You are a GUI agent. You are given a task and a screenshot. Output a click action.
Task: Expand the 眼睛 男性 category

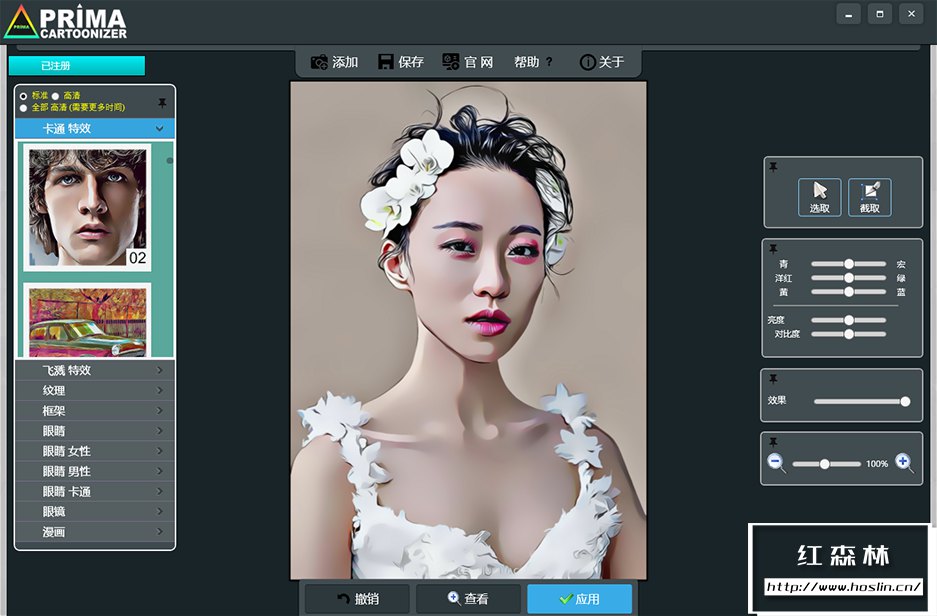(x=95, y=471)
